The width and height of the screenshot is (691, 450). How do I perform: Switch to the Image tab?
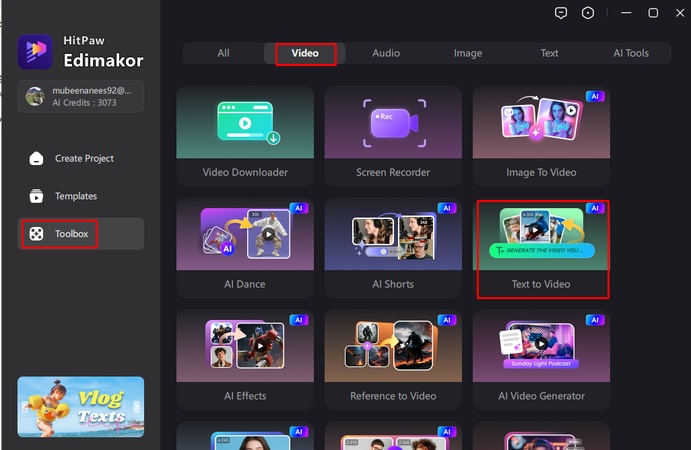pos(468,53)
